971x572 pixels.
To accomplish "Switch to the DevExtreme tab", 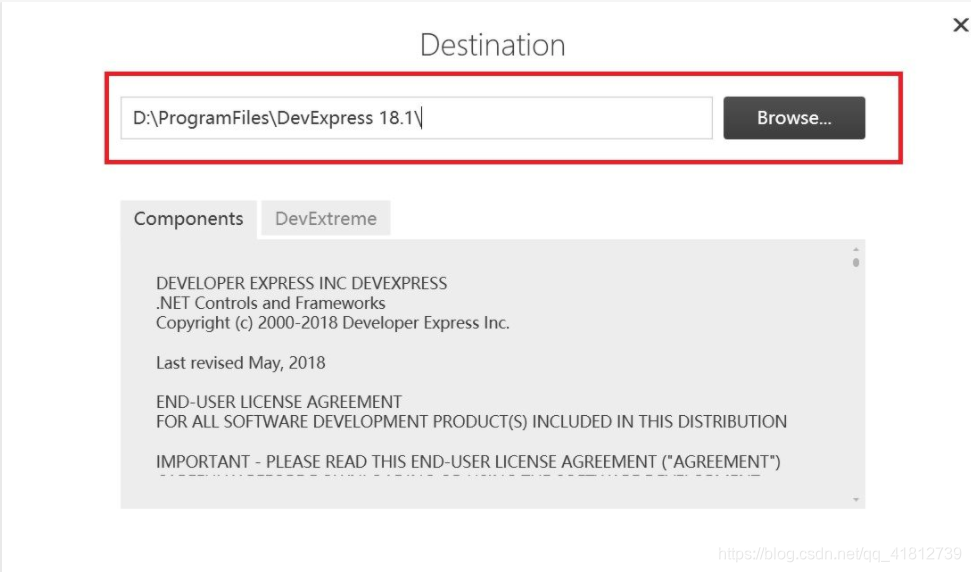I will click(x=326, y=219).
